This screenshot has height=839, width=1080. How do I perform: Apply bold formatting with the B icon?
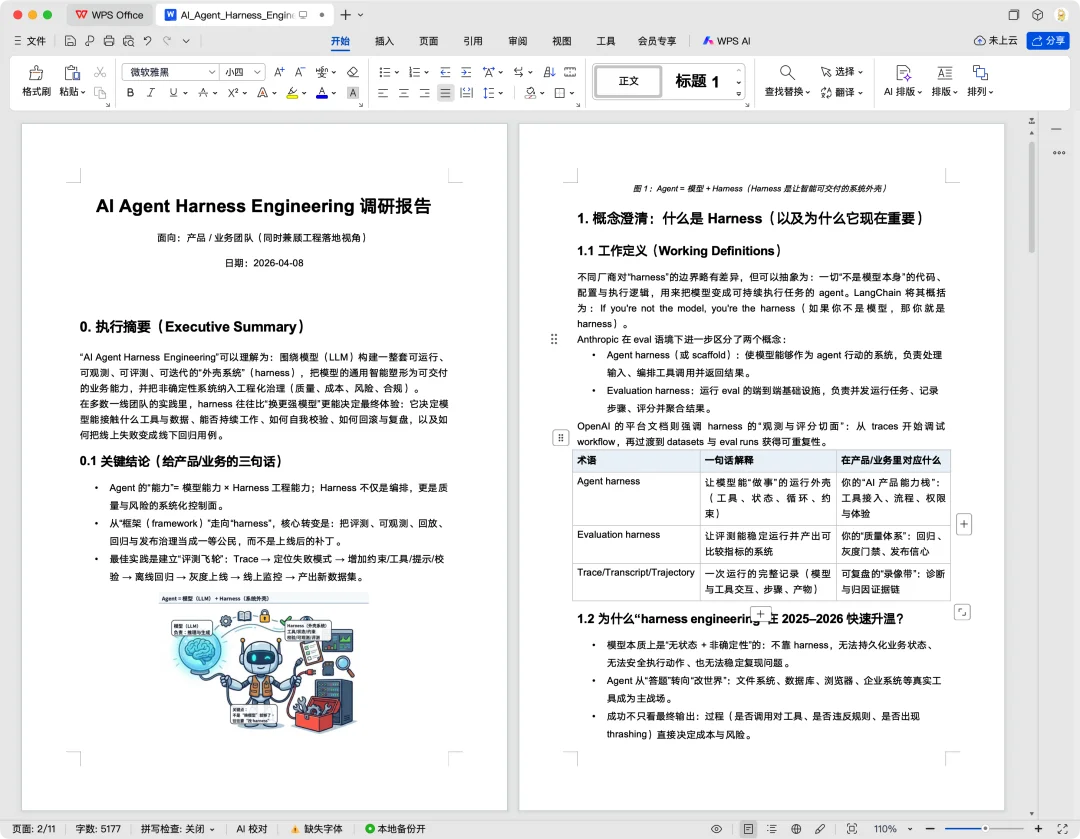[x=130, y=92]
